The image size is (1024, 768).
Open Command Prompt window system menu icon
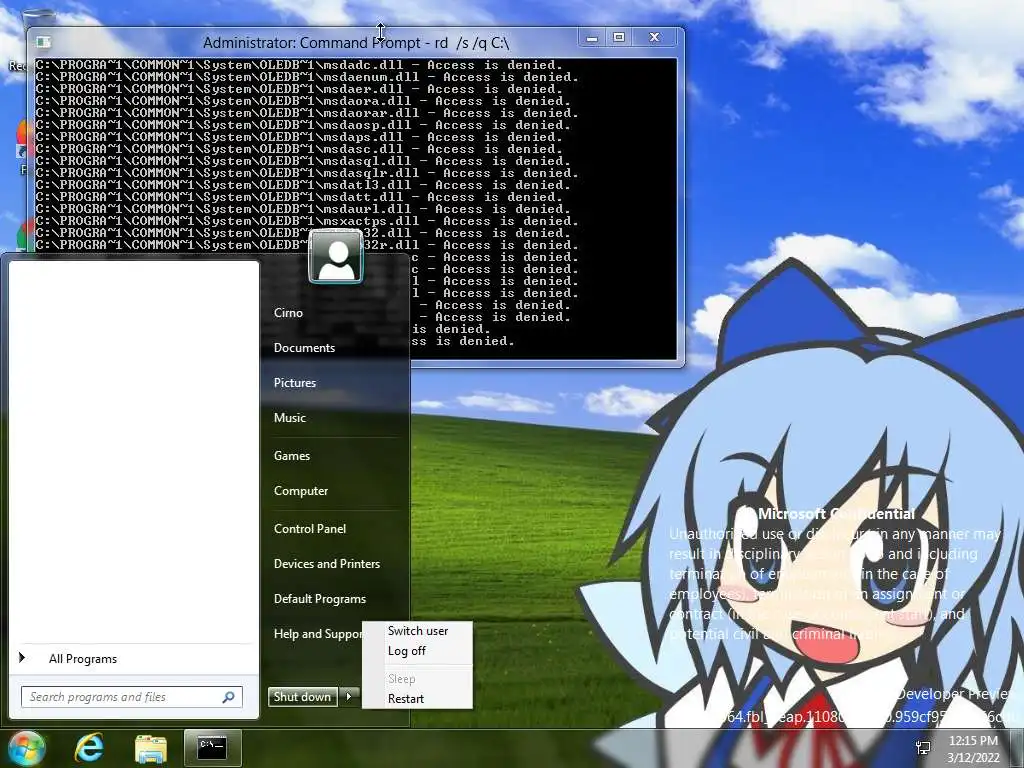tap(44, 42)
